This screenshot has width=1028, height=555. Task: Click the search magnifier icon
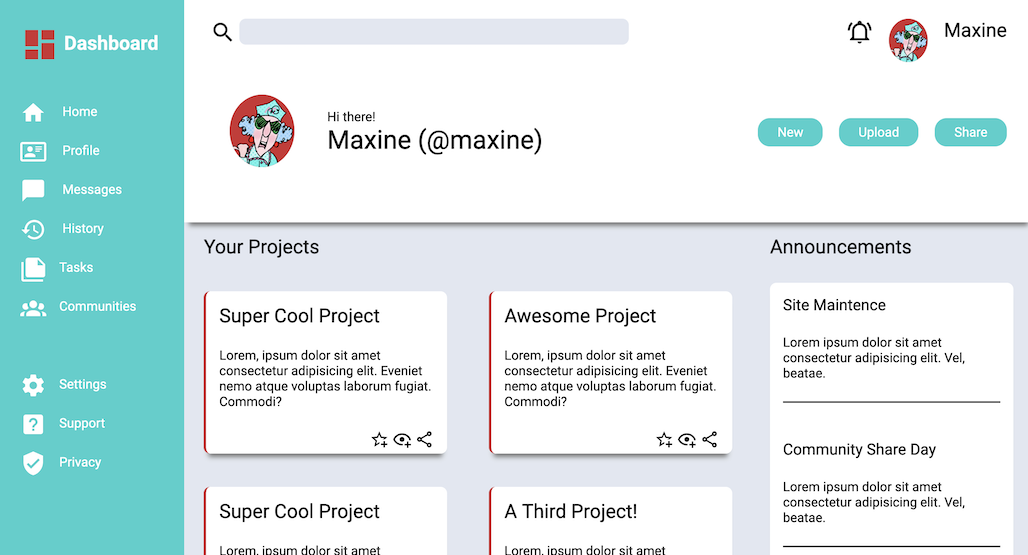(222, 32)
